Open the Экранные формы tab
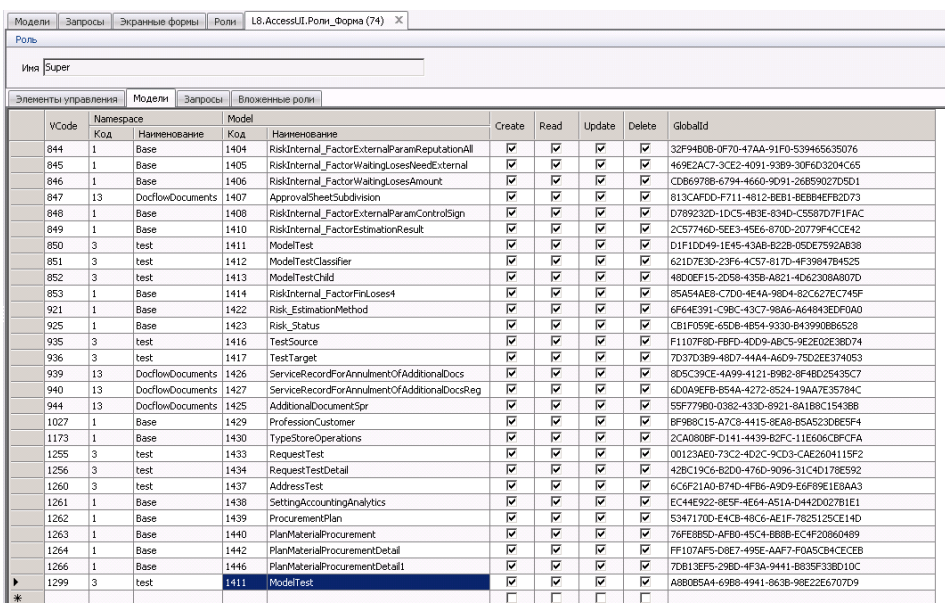 pyautogui.click(x=159, y=21)
